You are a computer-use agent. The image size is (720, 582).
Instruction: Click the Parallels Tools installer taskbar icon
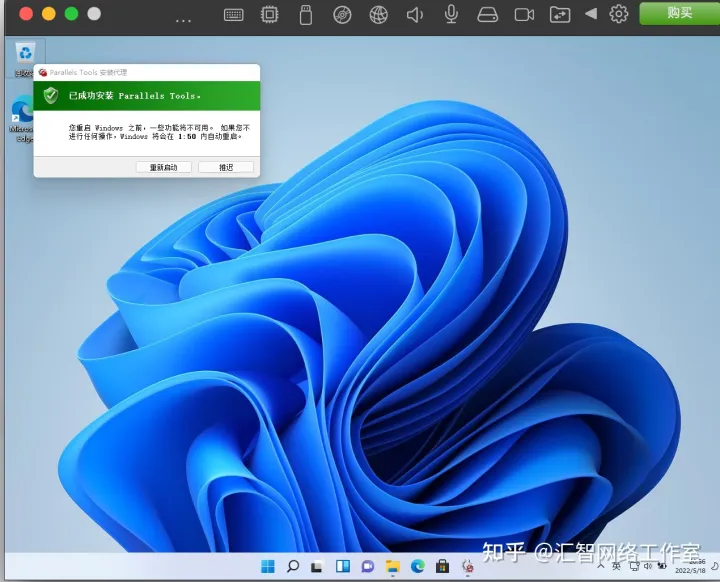[467, 566]
